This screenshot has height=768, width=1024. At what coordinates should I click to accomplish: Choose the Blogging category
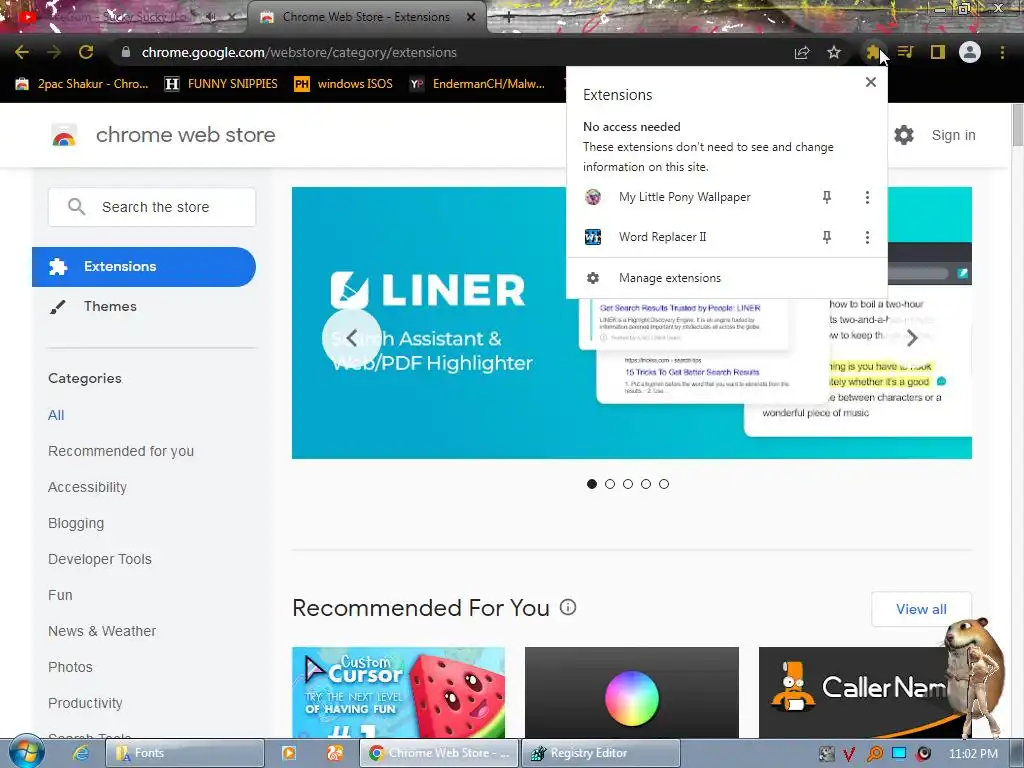pyautogui.click(x=76, y=523)
